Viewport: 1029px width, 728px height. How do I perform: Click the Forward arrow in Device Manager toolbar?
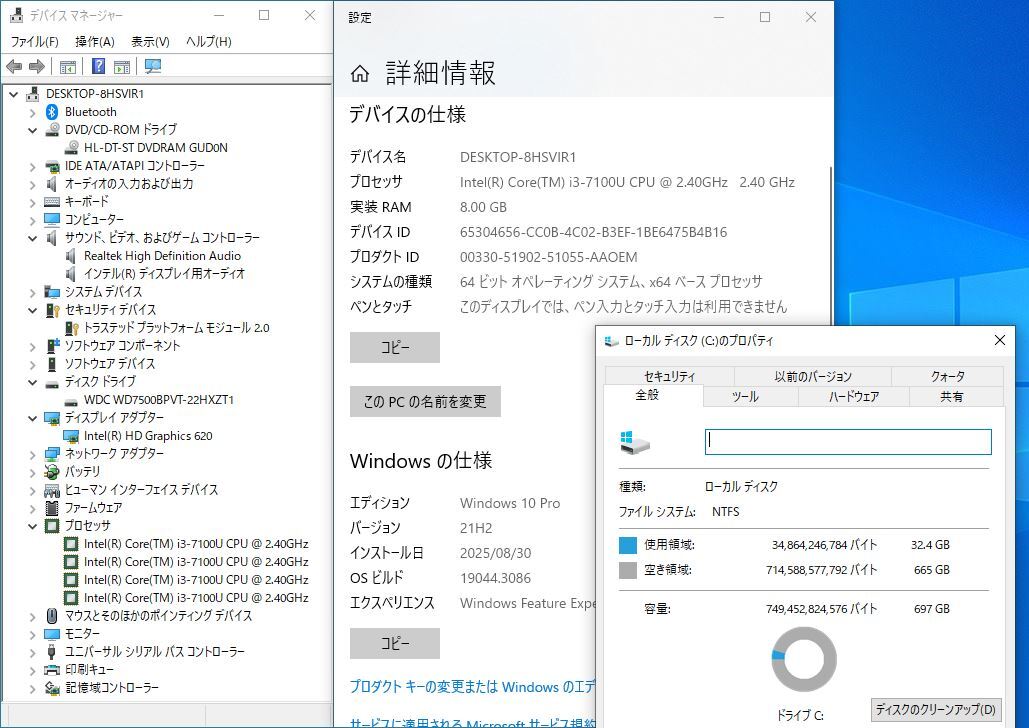37,66
